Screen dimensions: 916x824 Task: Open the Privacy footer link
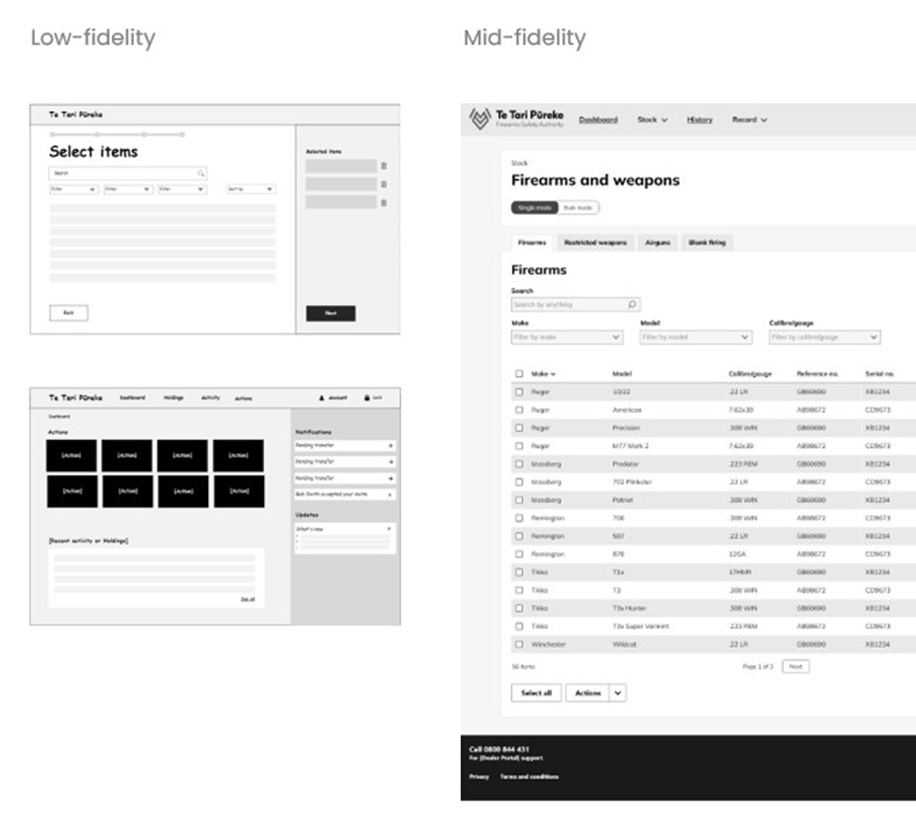[479, 777]
